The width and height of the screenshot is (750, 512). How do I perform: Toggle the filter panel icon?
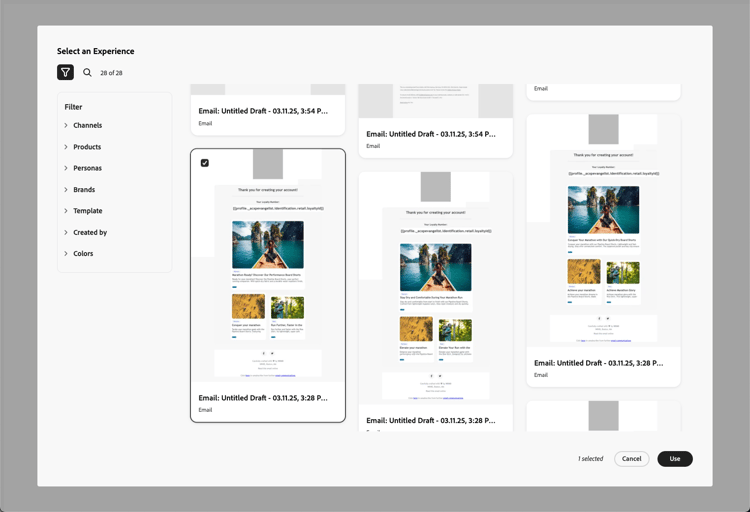[x=66, y=72]
